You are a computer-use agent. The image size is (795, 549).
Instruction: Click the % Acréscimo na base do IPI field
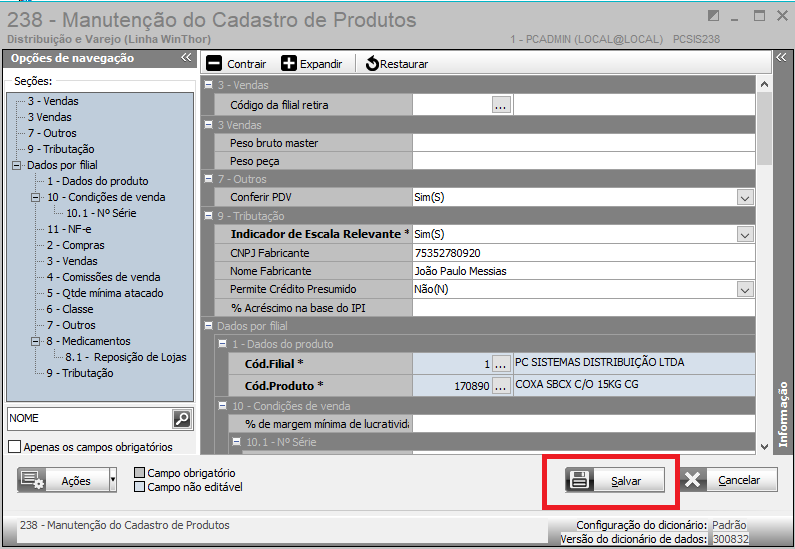point(584,308)
